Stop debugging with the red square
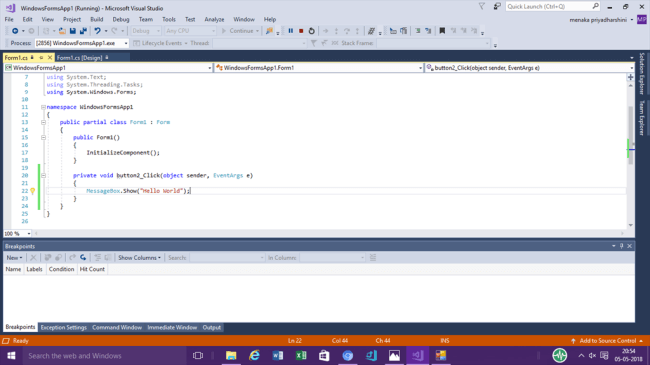The image size is (650, 365). (301, 31)
